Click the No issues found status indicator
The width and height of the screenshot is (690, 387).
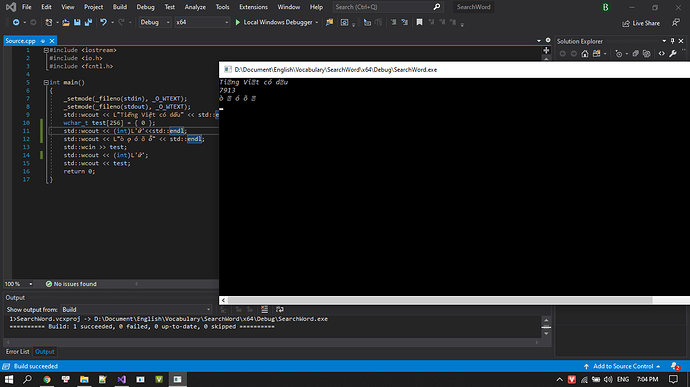71,284
